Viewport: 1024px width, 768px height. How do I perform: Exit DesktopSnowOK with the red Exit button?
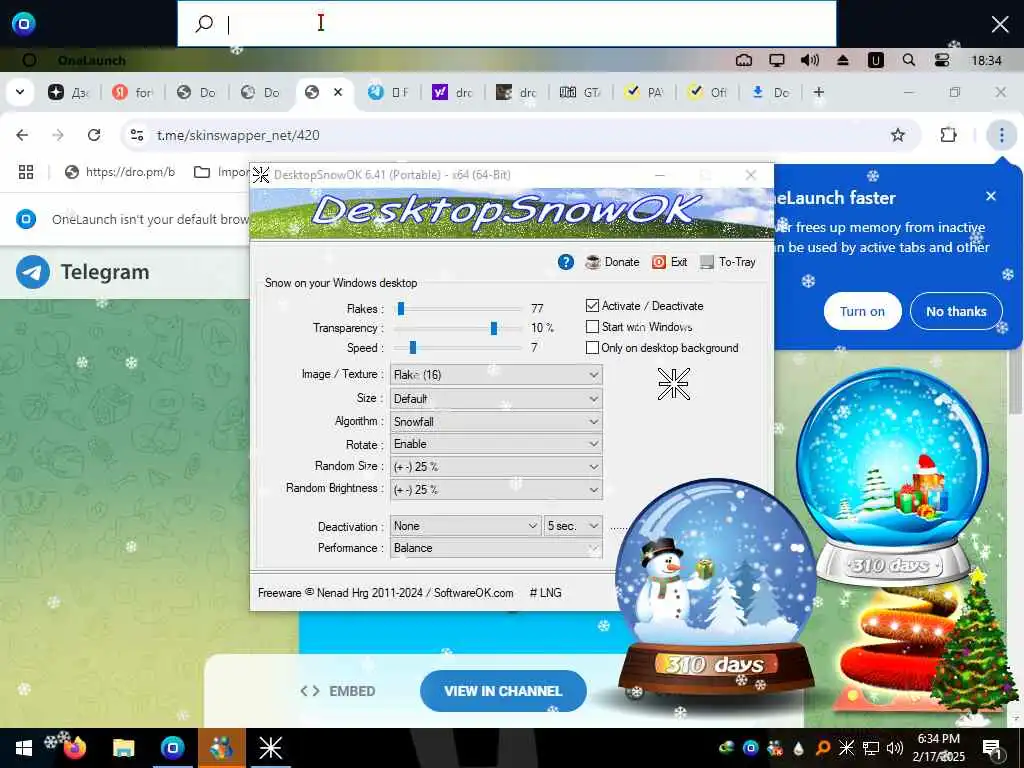click(669, 262)
